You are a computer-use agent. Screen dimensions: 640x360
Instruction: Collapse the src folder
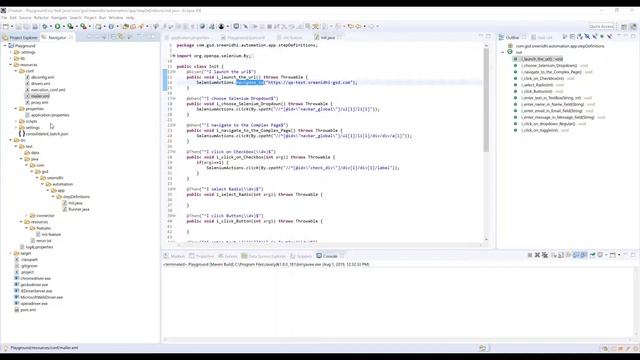click(x=11, y=140)
